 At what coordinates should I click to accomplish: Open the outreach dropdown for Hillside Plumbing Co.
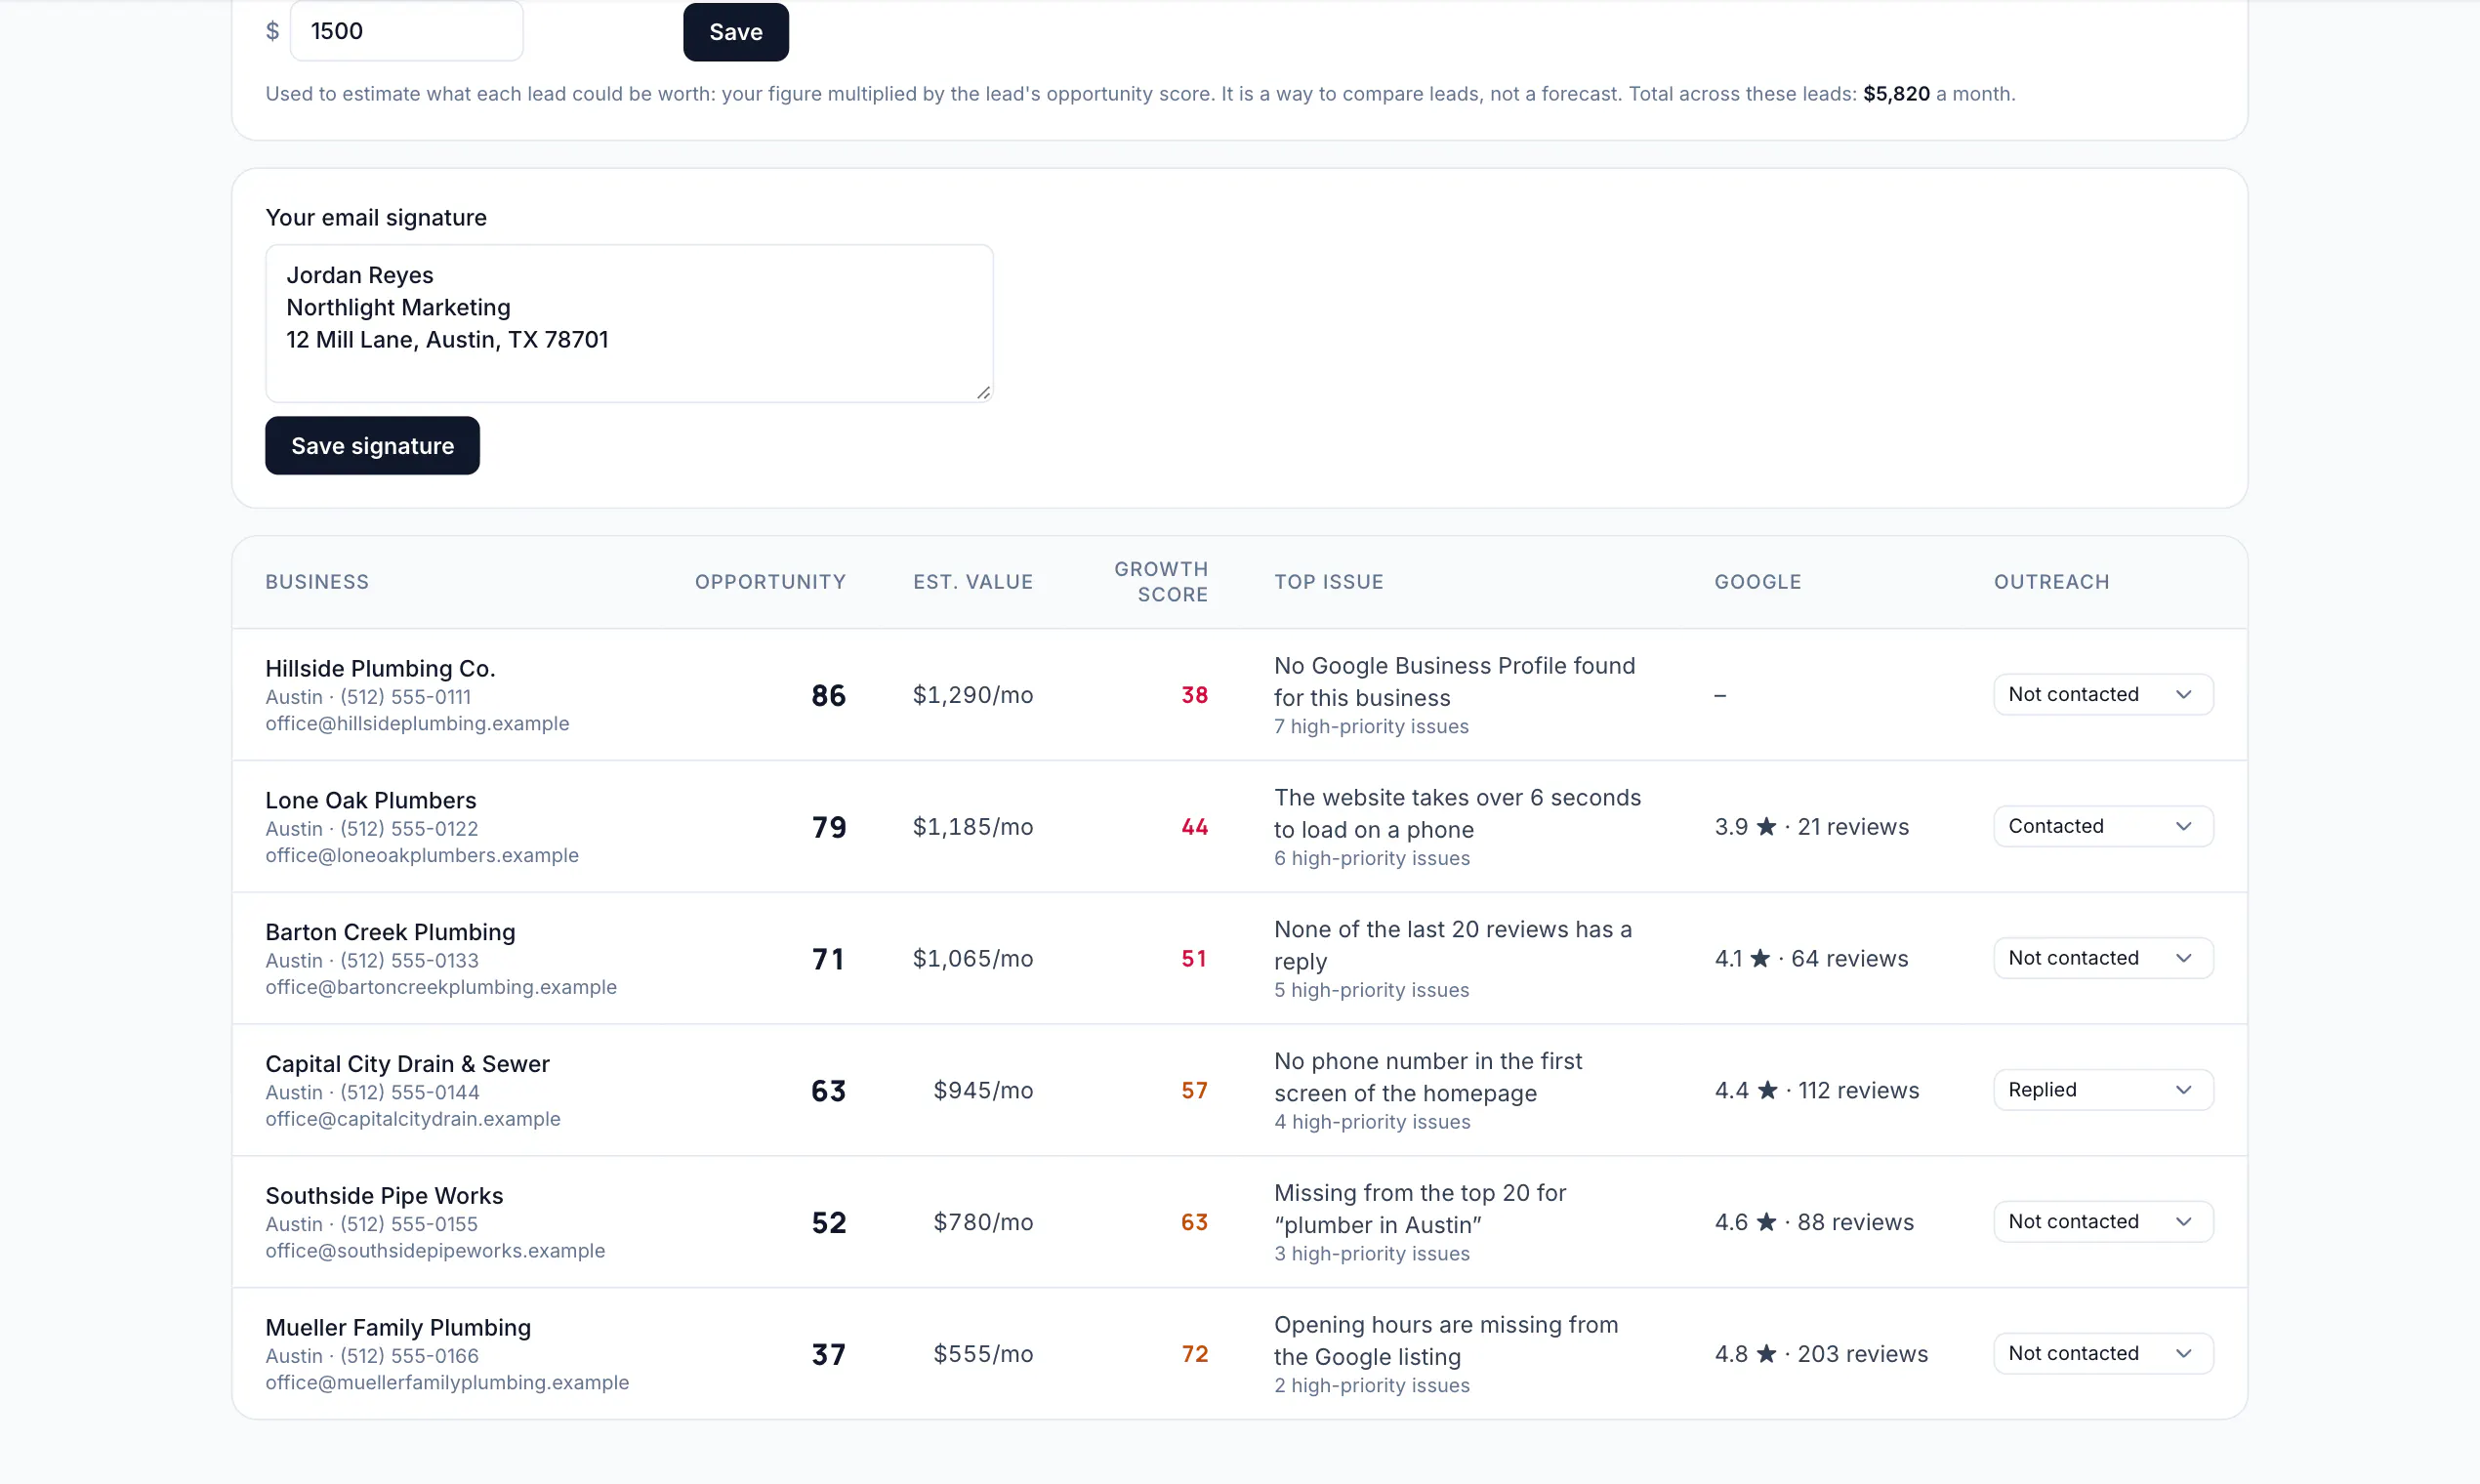click(2103, 694)
